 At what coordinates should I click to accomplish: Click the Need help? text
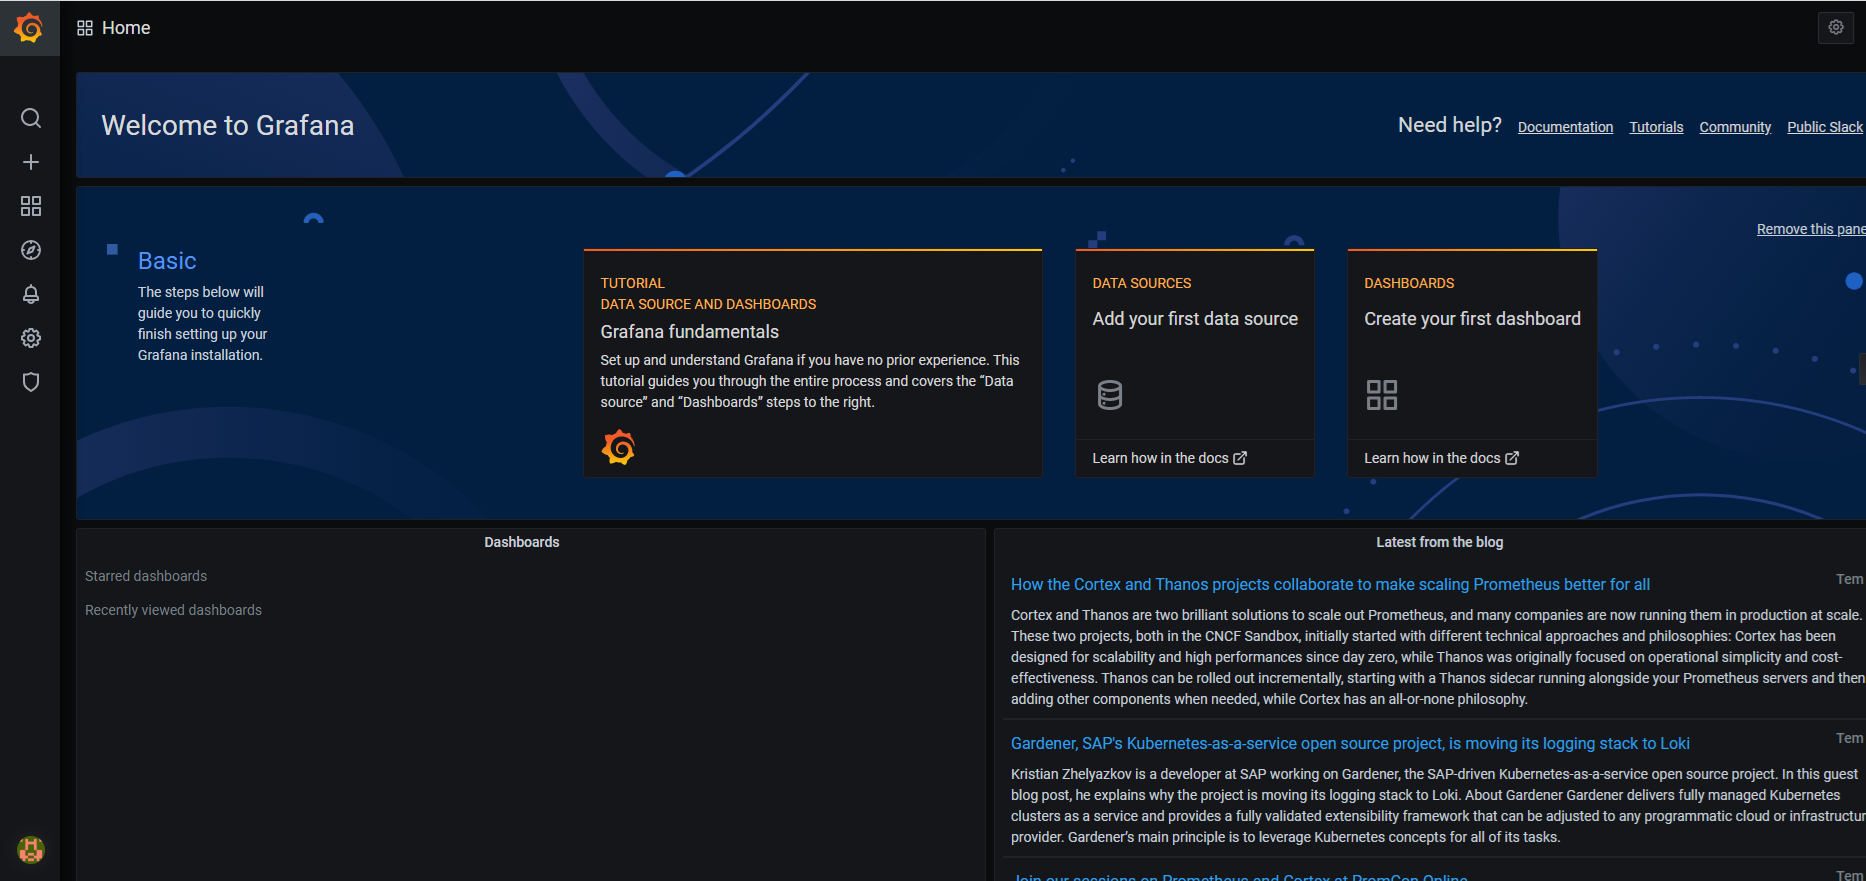[x=1450, y=125]
